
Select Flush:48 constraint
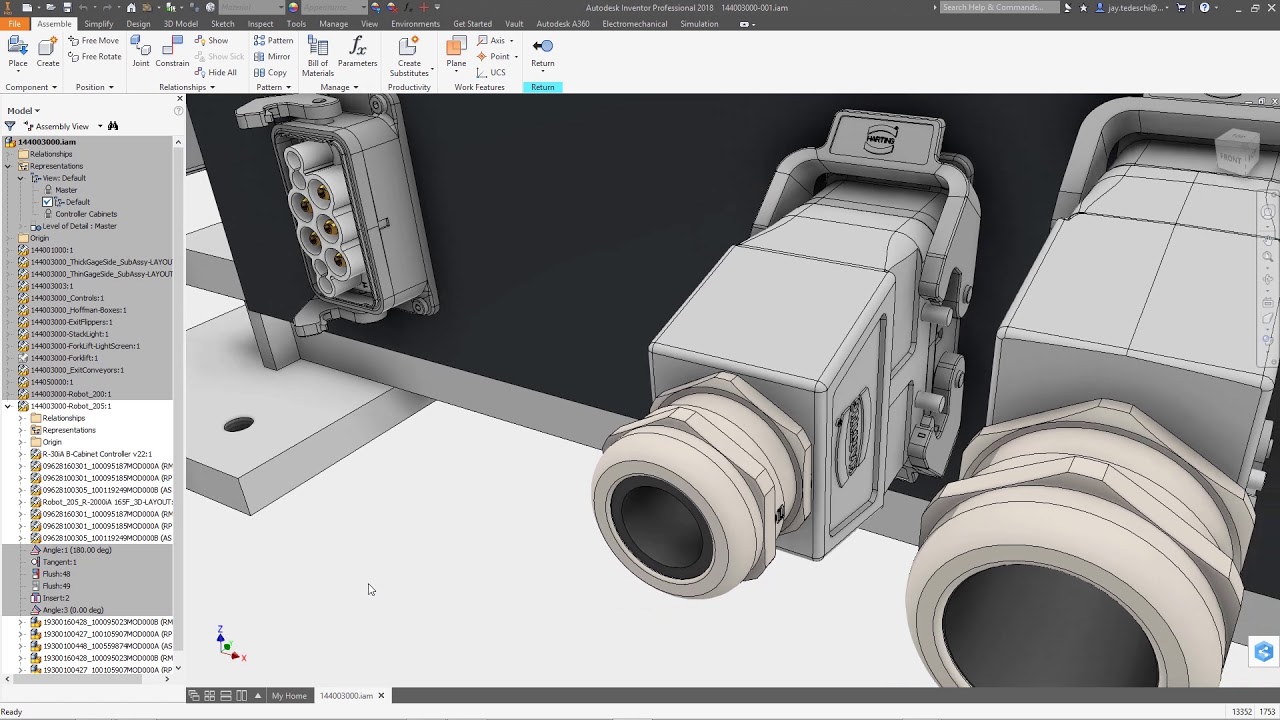tap(56, 574)
